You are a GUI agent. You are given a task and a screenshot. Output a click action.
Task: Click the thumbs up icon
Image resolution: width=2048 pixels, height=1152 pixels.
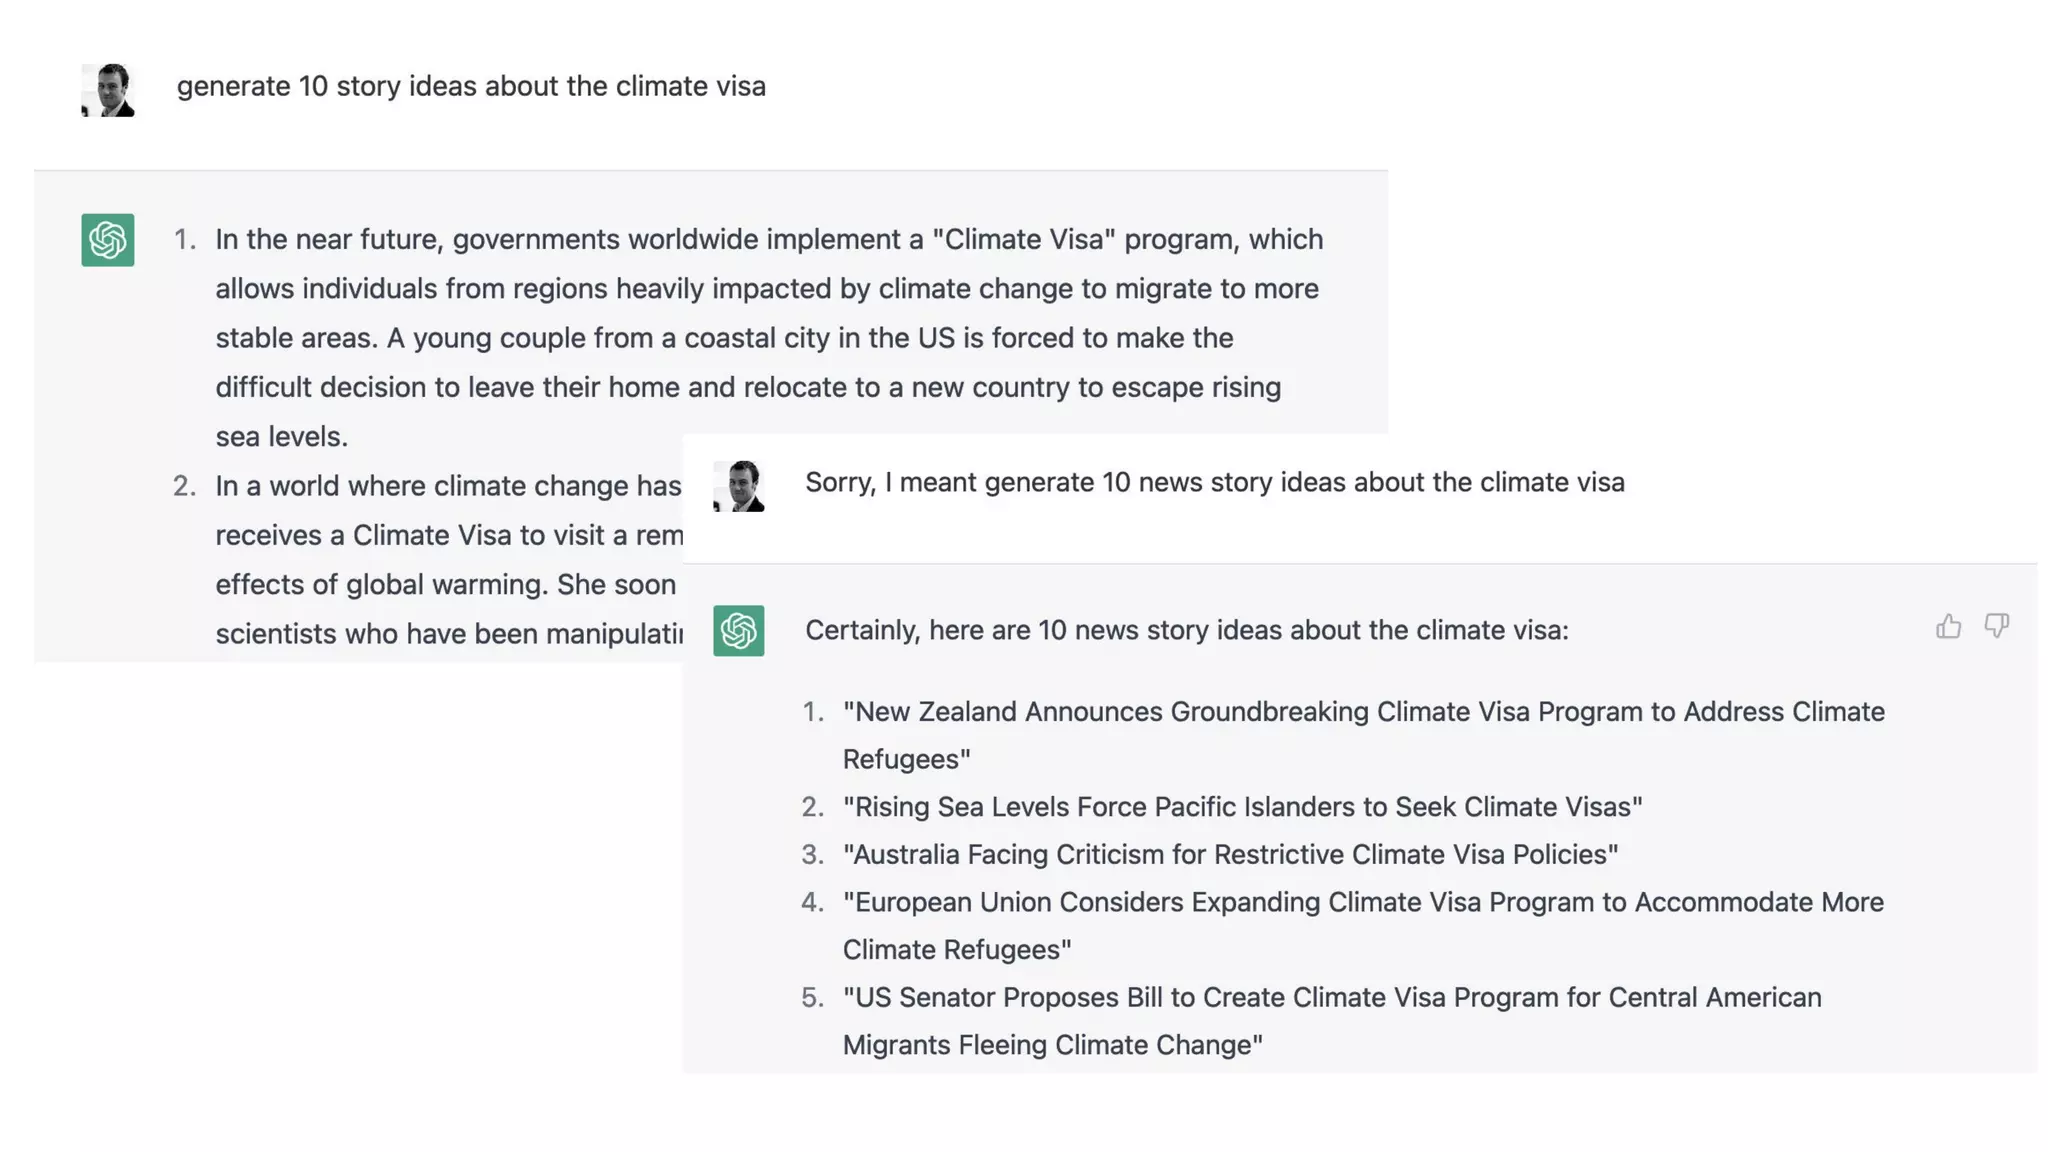pos(1948,626)
